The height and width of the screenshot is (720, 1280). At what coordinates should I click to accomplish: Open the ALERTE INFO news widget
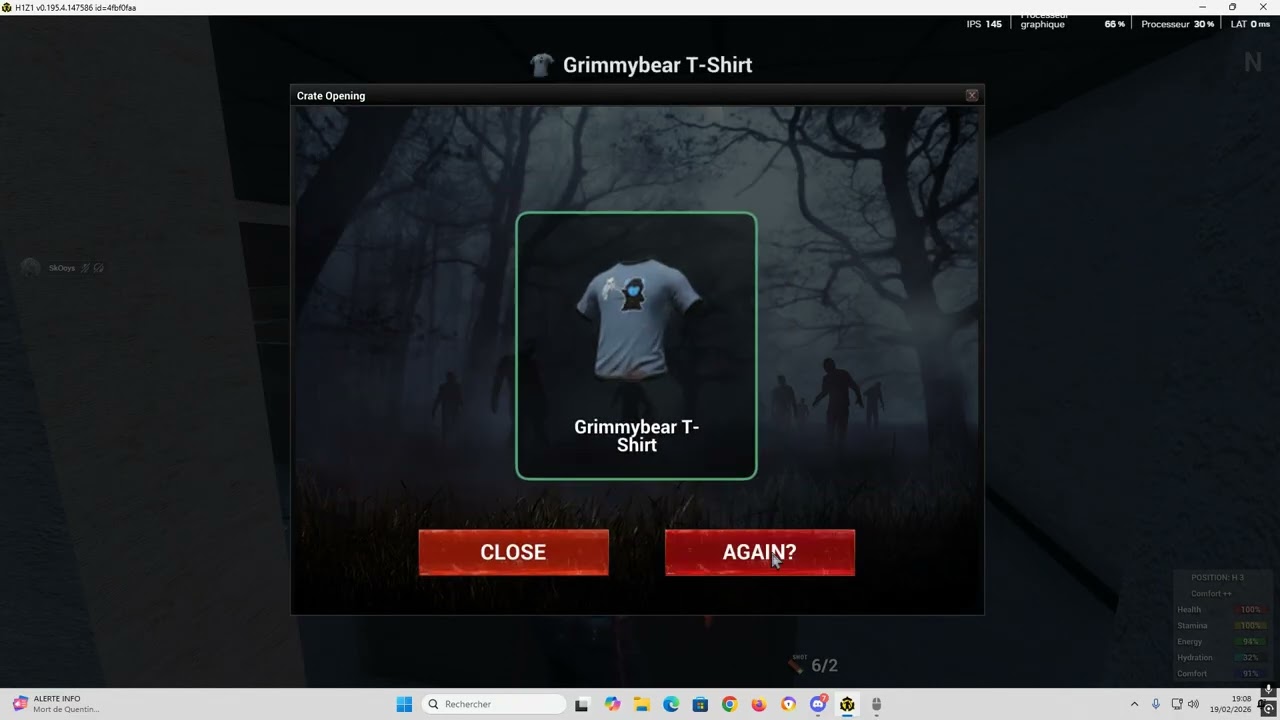pyautogui.click(x=56, y=704)
